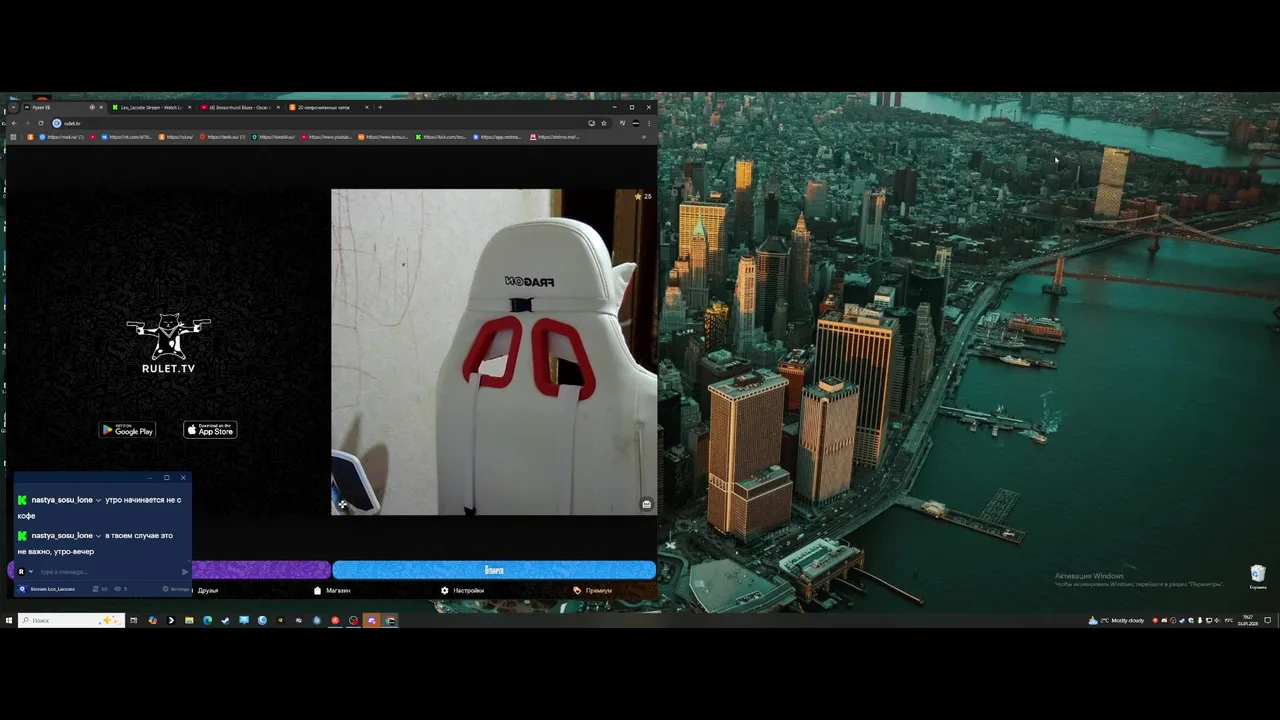1280x720 pixels.
Task: Go forward in the browser
Action: (27, 123)
